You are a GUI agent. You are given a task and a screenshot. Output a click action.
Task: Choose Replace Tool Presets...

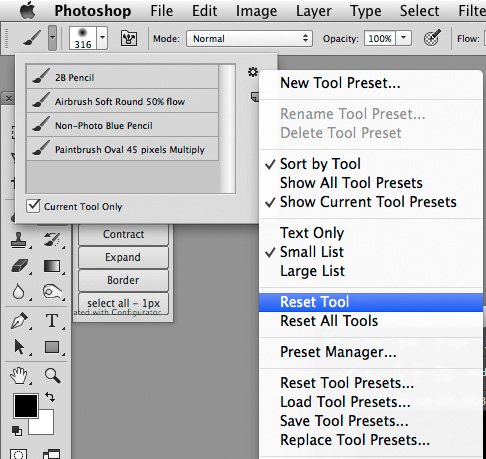371,440
